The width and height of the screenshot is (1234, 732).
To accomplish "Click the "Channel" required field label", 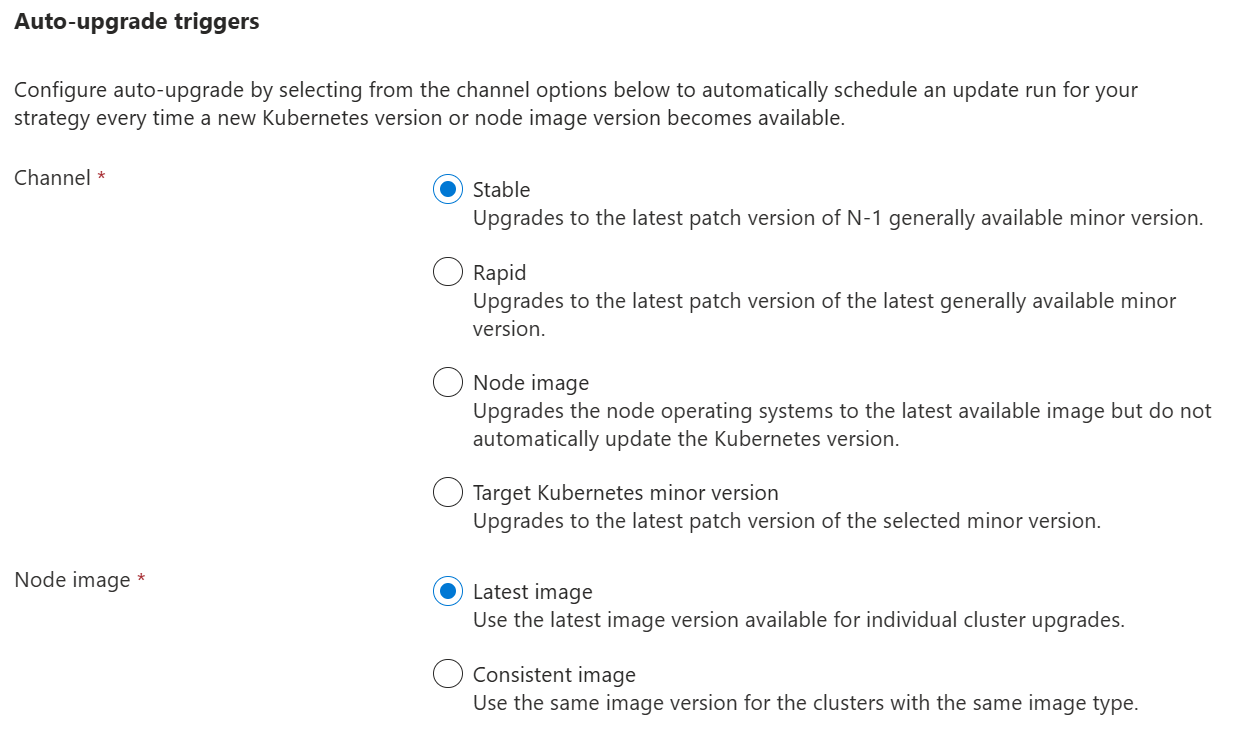I will 53,178.
